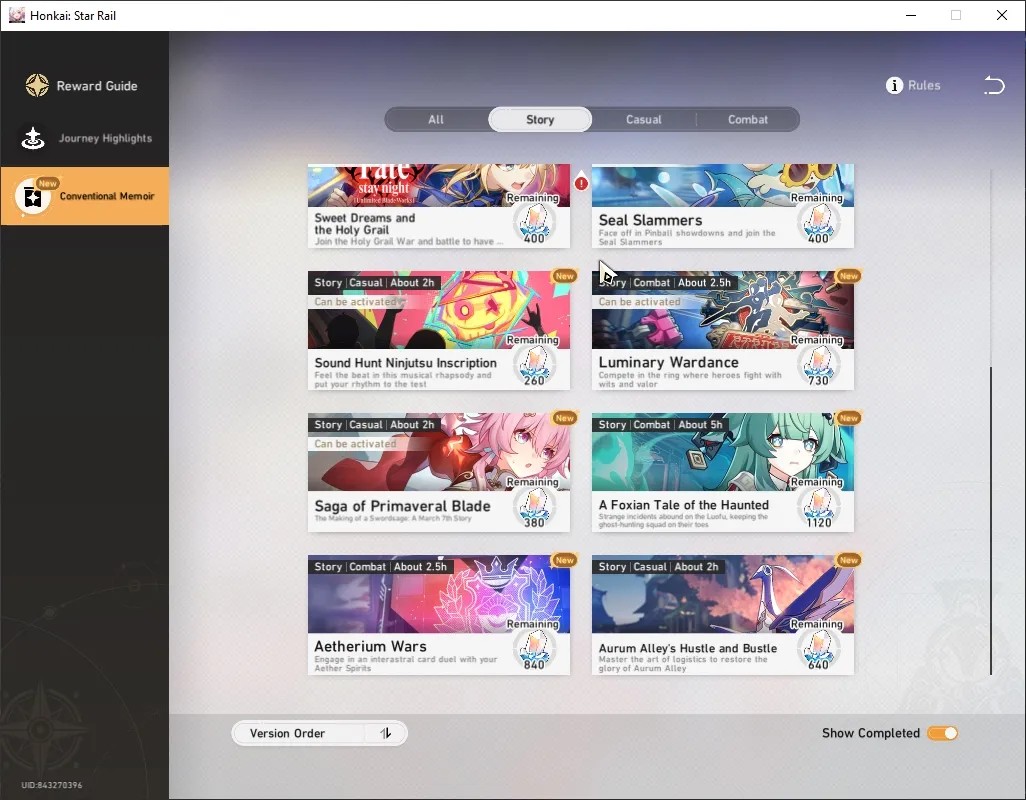
Task: Select the Conventional Memoir icon
Action: 33,196
